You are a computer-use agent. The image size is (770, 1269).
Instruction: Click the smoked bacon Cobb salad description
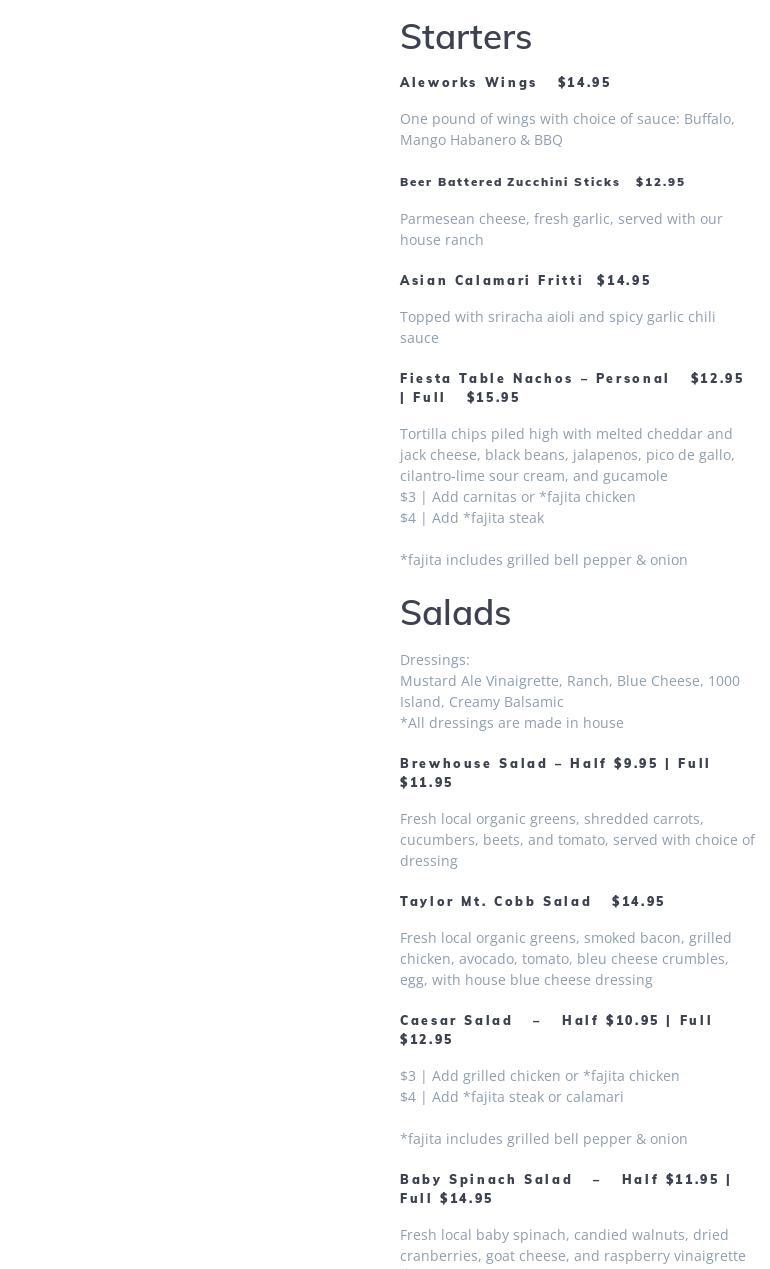[x=565, y=959]
